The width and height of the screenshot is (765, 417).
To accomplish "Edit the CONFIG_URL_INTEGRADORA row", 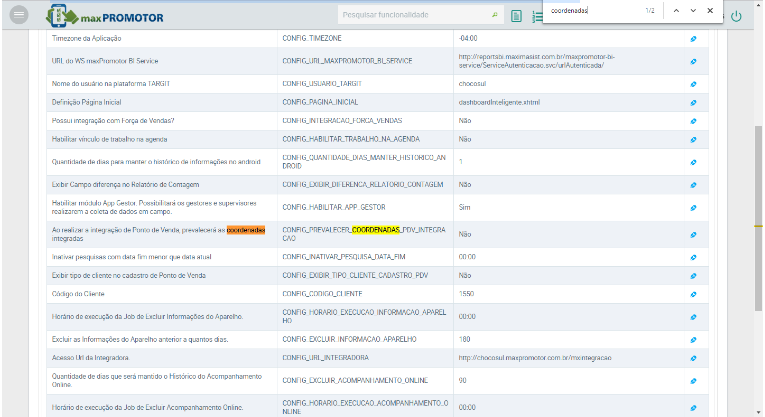I will click(x=693, y=357).
